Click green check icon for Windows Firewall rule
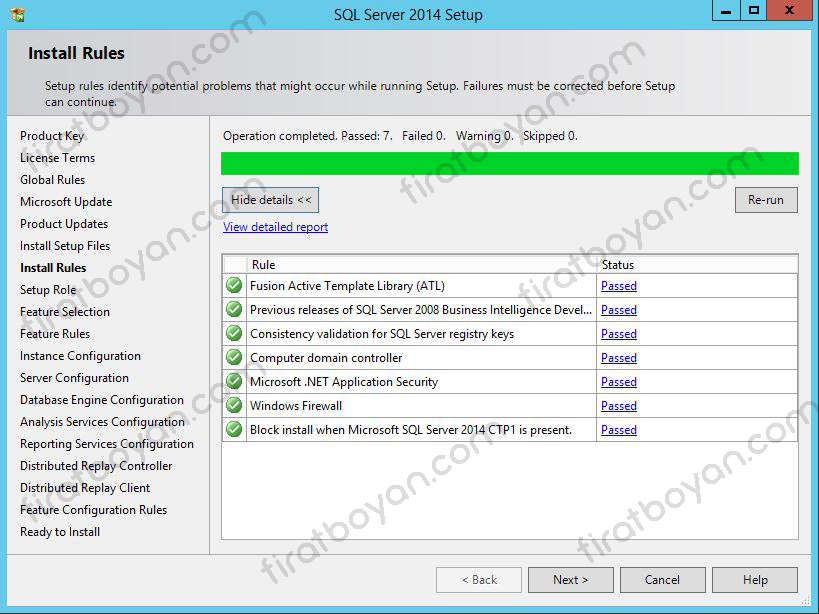The height and width of the screenshot is (614, 819). click(234, 406)
